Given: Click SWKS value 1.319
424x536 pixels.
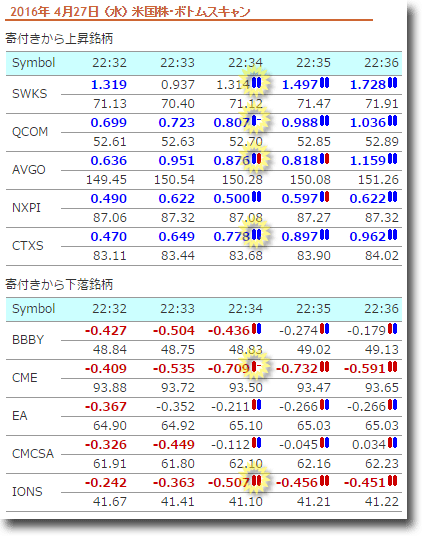Looking at the screenshot, I should 109,84.
